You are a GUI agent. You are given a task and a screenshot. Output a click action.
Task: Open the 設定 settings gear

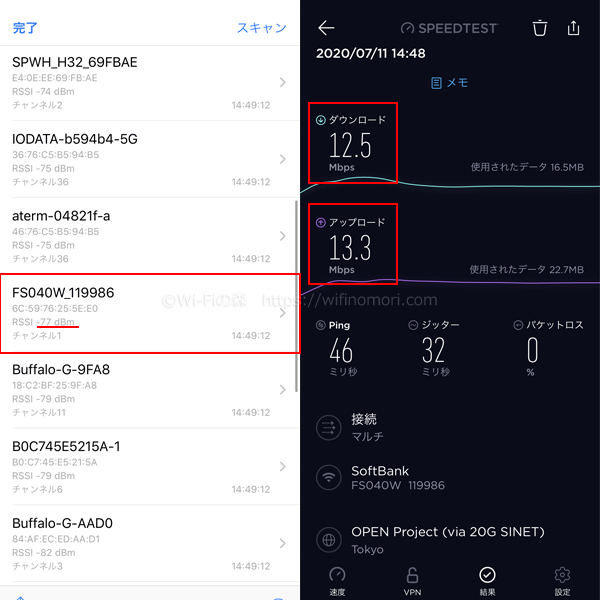pos(562,581)
